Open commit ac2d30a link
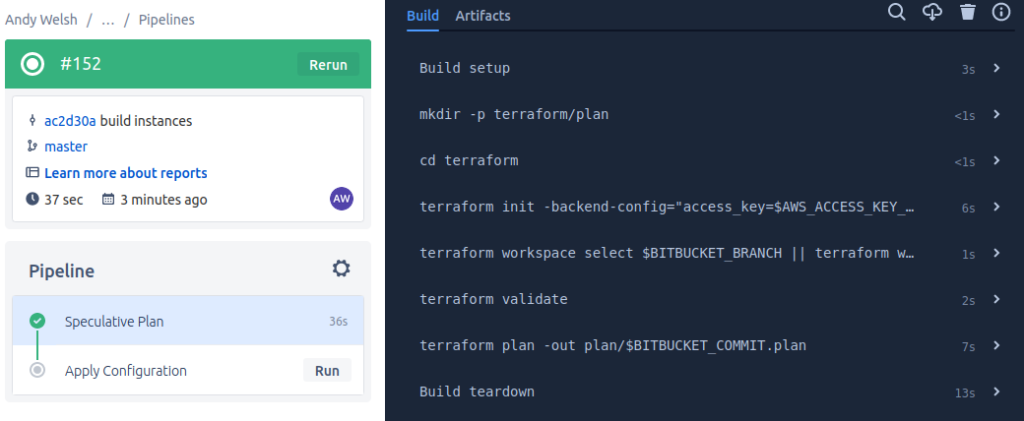The width and height of the screenshot is (1024, 421). (x=70, y=121)
